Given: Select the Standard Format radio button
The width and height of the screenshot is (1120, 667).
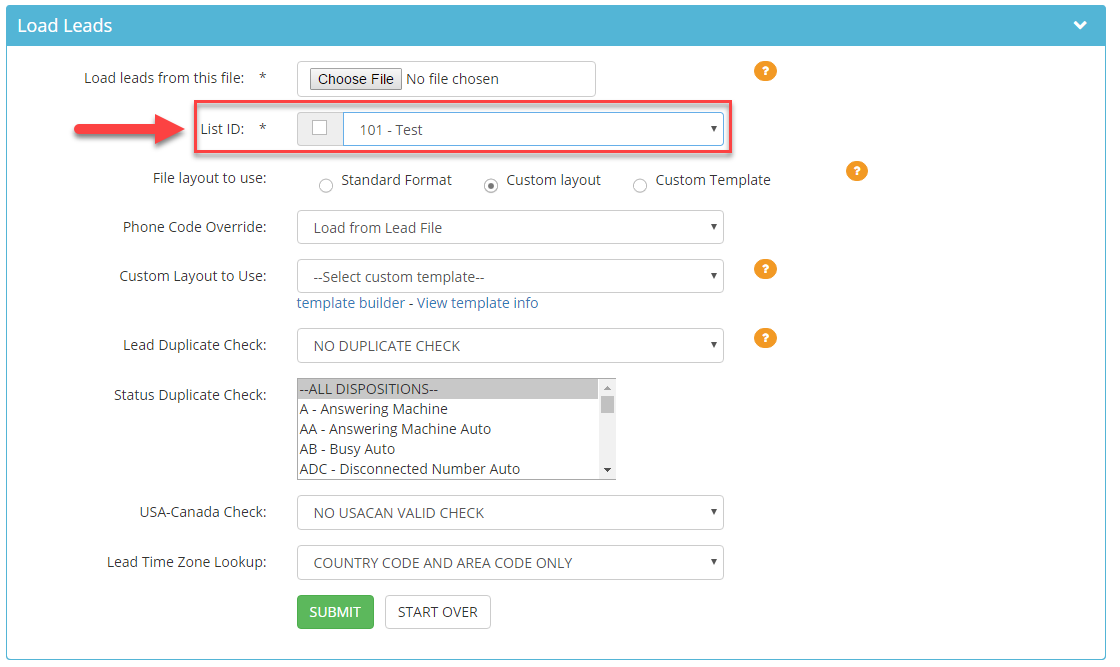Looking at the screenshot, I should click(x=326, y=186).
